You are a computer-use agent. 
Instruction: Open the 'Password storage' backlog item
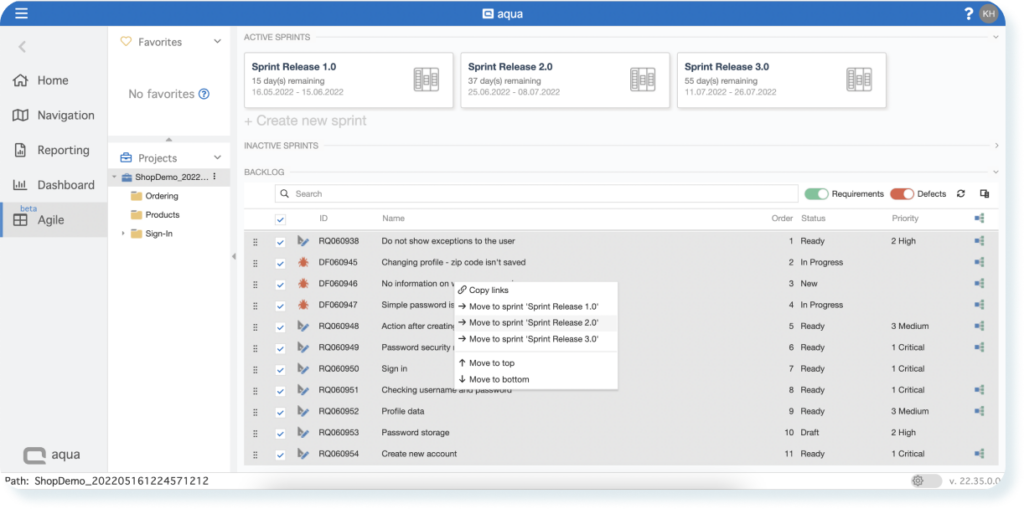(x=415, y=433)
